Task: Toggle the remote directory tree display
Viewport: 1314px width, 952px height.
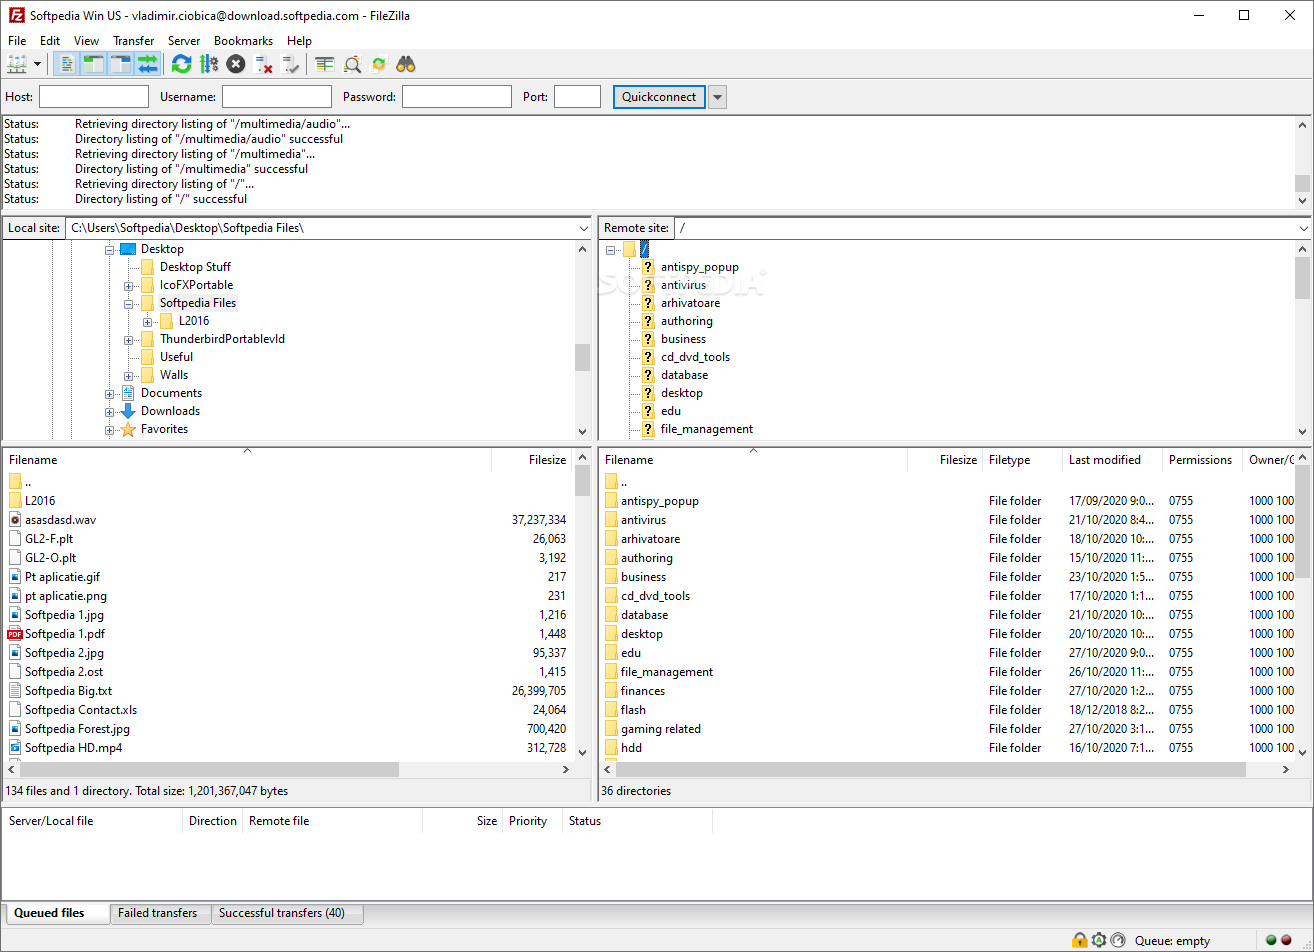Action: pyautogui.click(x=121, y=64)
